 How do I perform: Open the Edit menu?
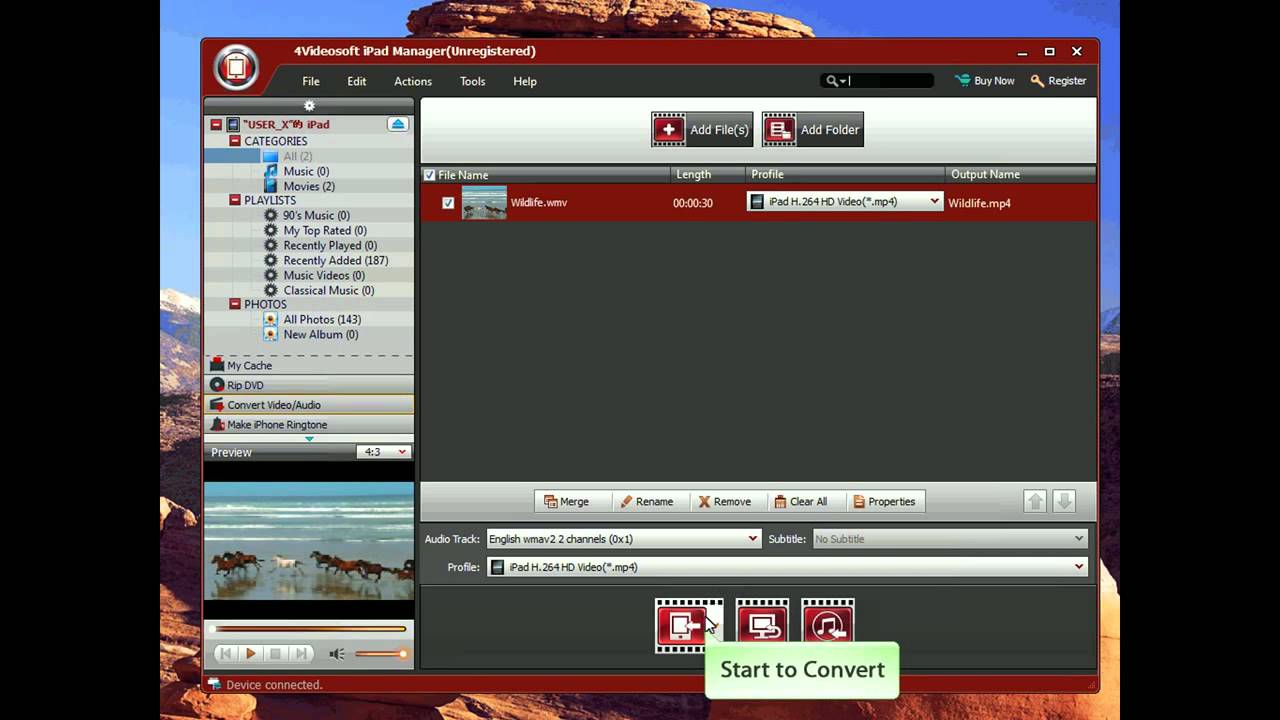coord(357,81)
